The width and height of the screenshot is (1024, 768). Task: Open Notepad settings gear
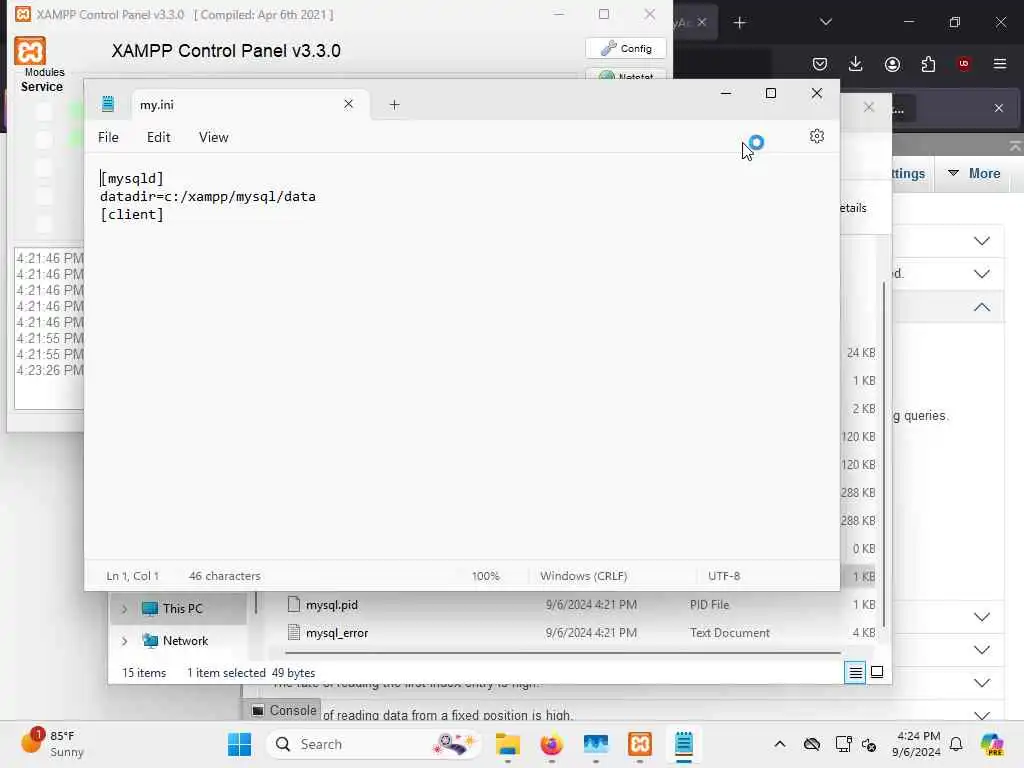point(816,136)
